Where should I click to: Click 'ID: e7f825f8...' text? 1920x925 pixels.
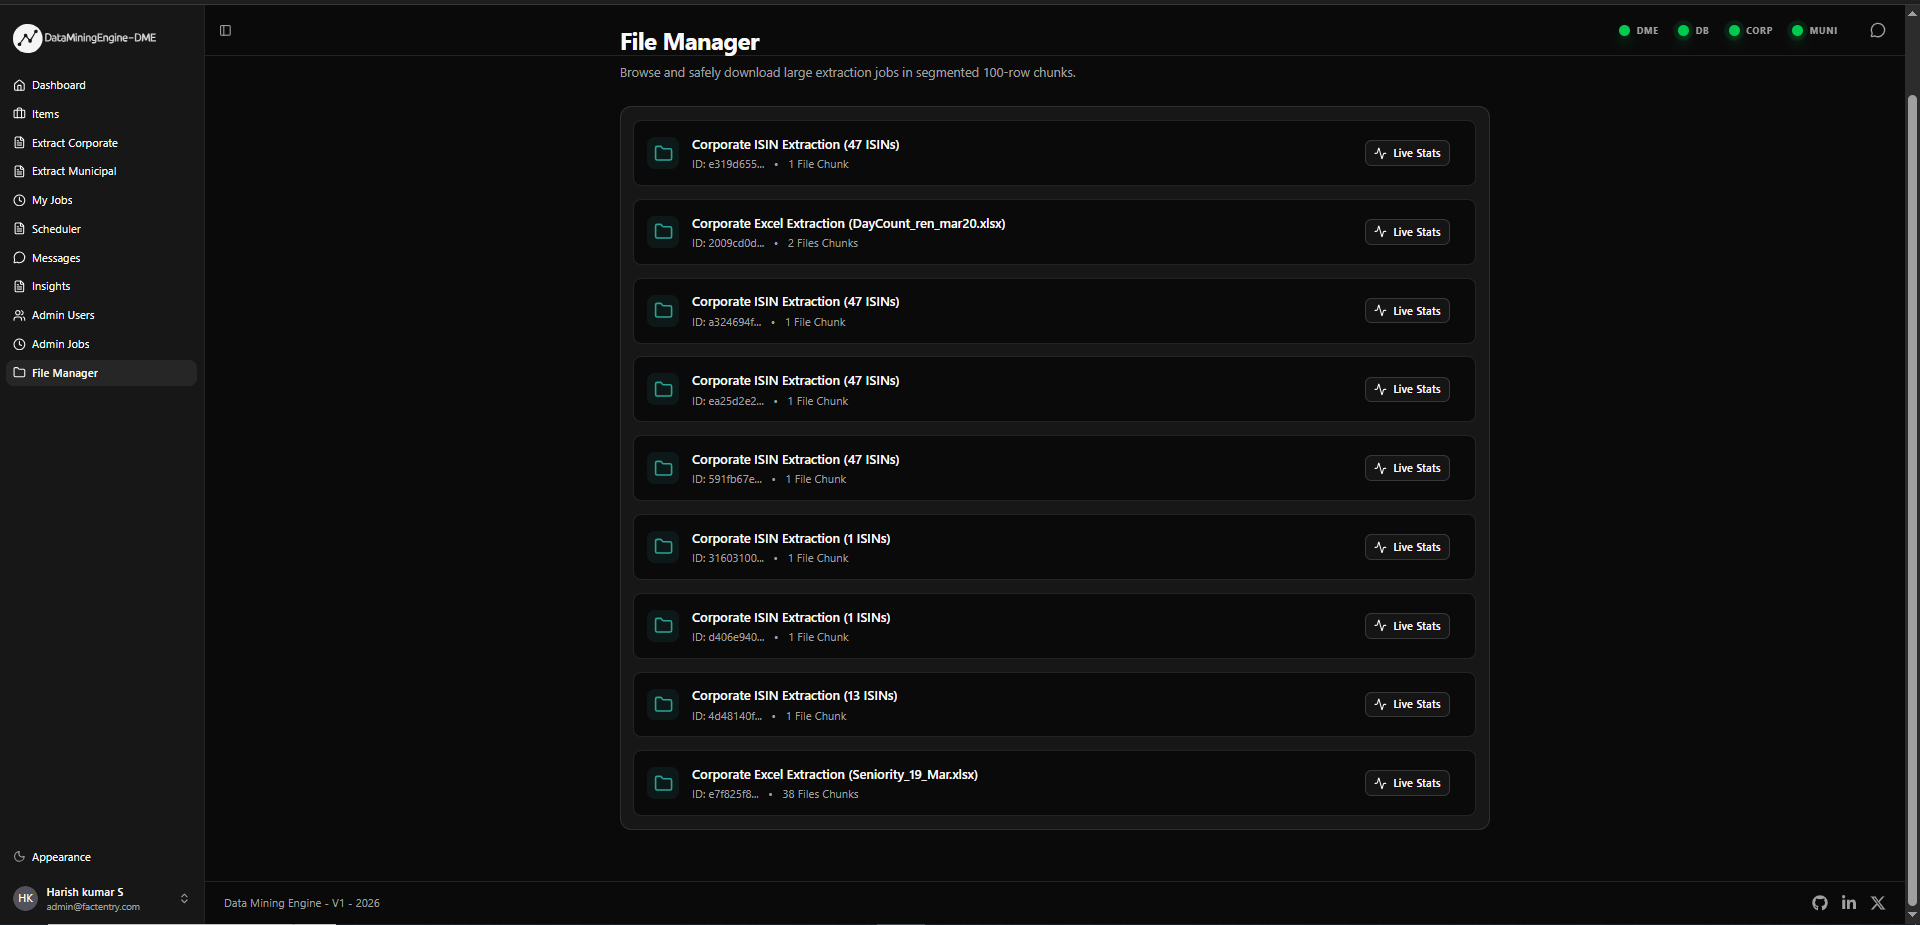(725, 795)
